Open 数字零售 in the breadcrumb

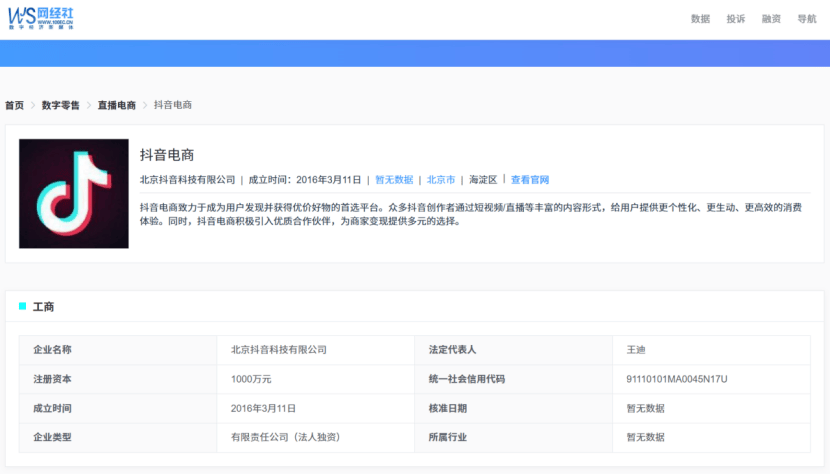(x=60, y=105)
